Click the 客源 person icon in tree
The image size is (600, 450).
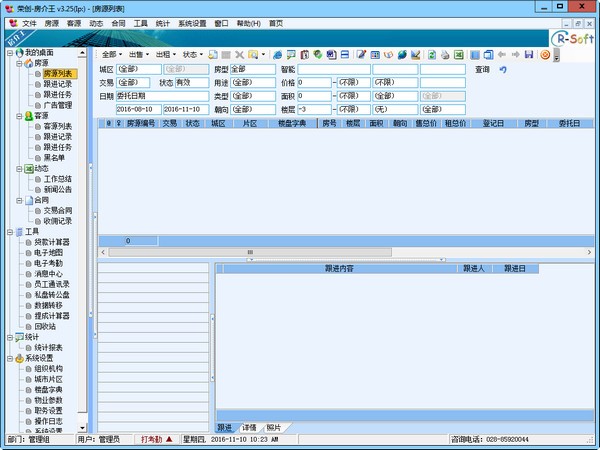(x=27, y=116)
